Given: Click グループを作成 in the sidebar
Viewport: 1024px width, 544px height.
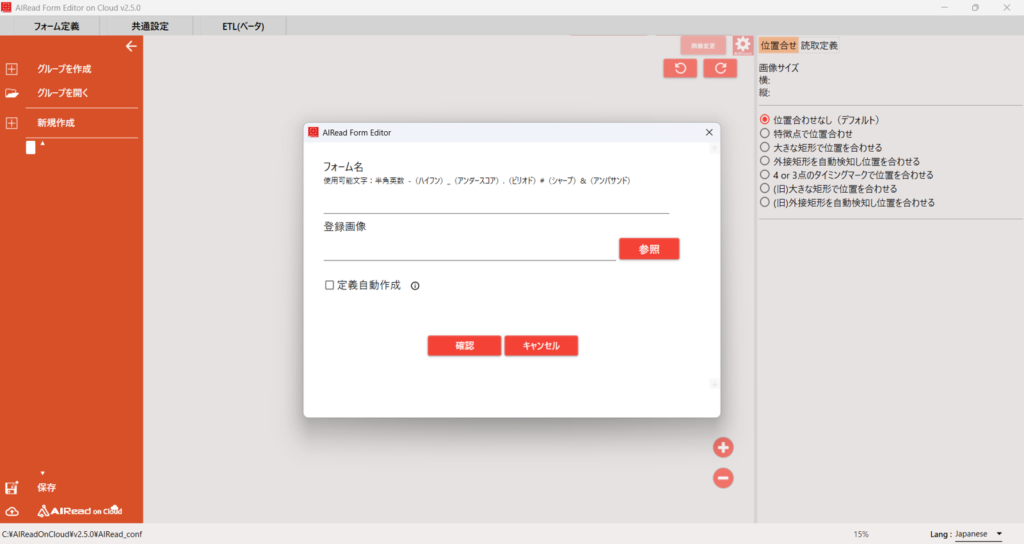Looking at the screenshot, I should click(64, 69).
